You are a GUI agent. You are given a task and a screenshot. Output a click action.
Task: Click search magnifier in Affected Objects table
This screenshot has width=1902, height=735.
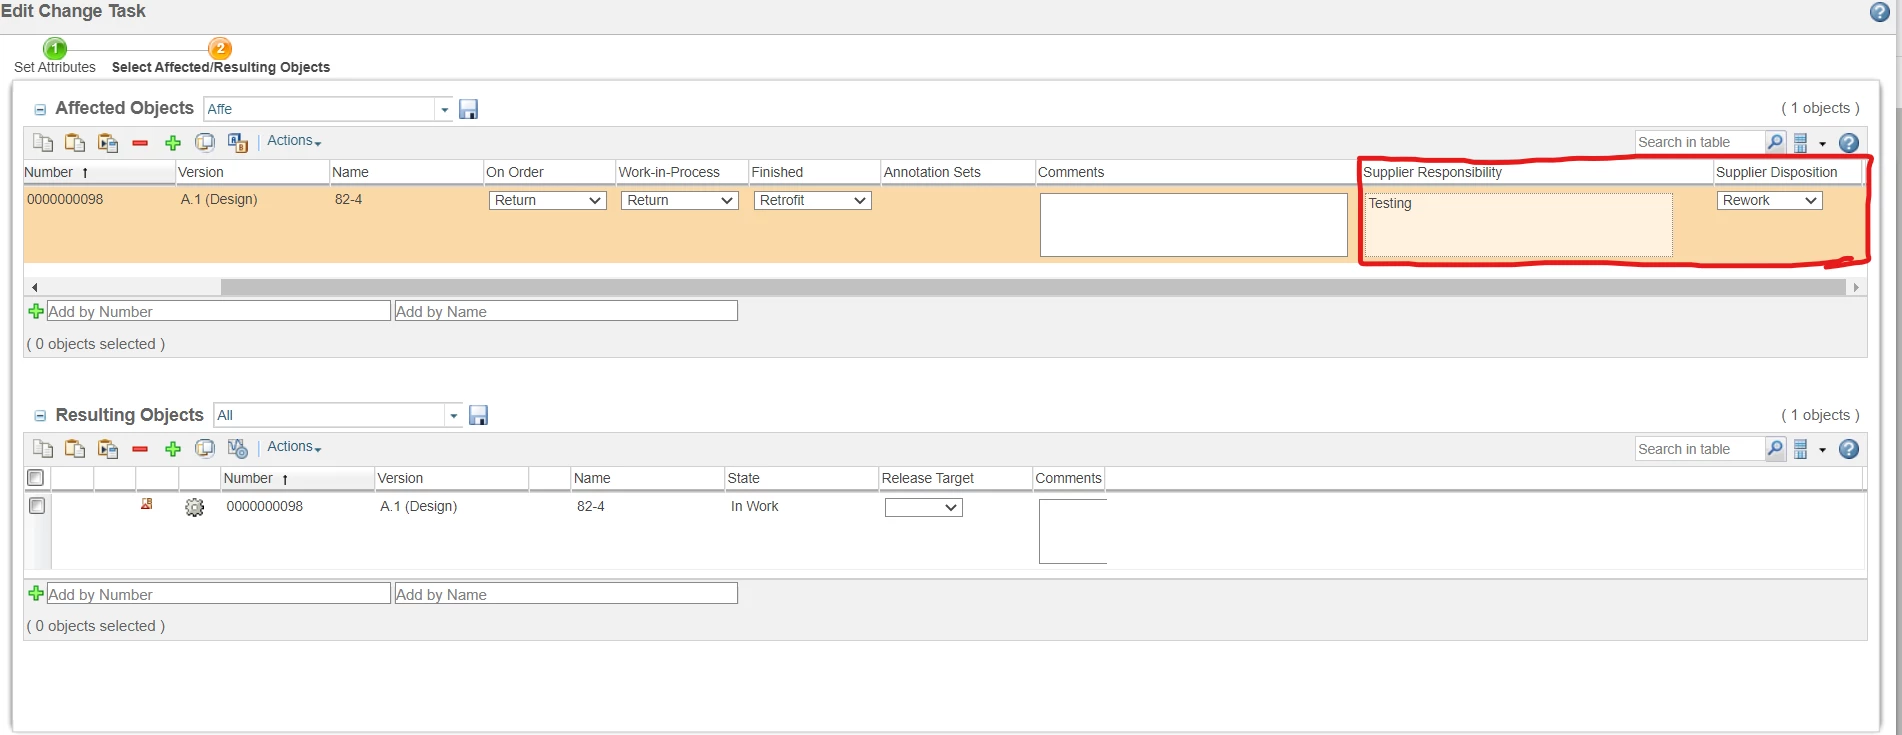pyautogui.click(x=1775, y=142)
